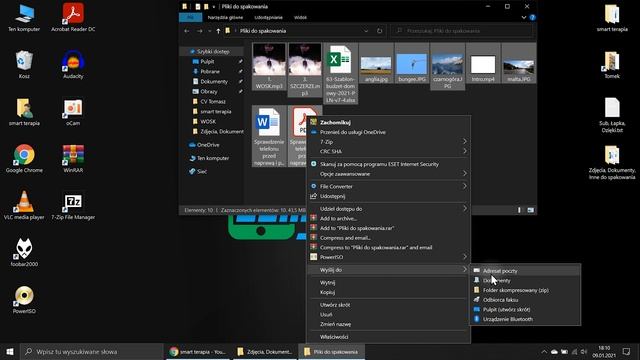Open Udostępnianie ribbon tab
640x360 pixels.
click(268, 18)
